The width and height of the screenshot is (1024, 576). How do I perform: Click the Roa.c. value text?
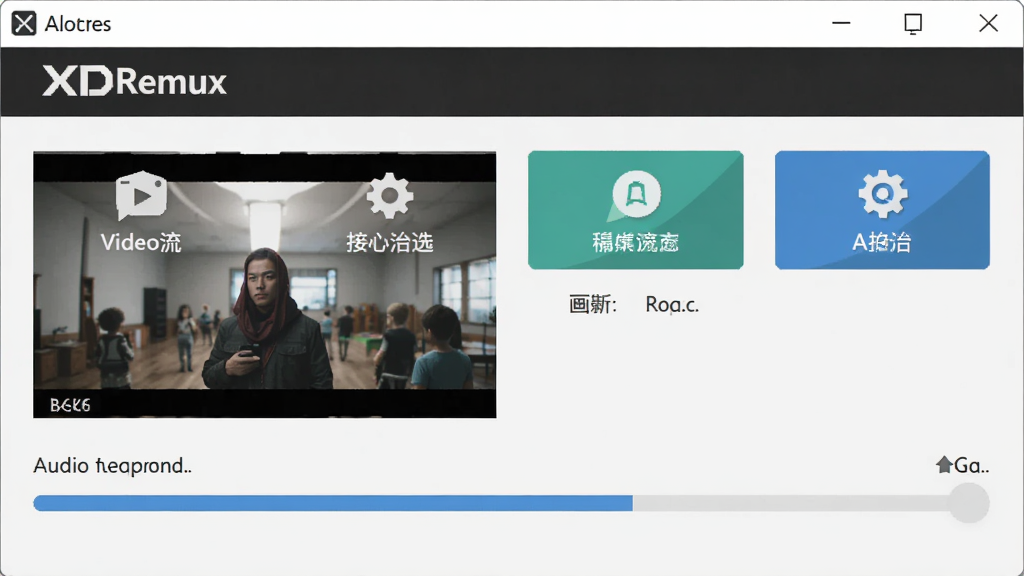tap(672, 304)
